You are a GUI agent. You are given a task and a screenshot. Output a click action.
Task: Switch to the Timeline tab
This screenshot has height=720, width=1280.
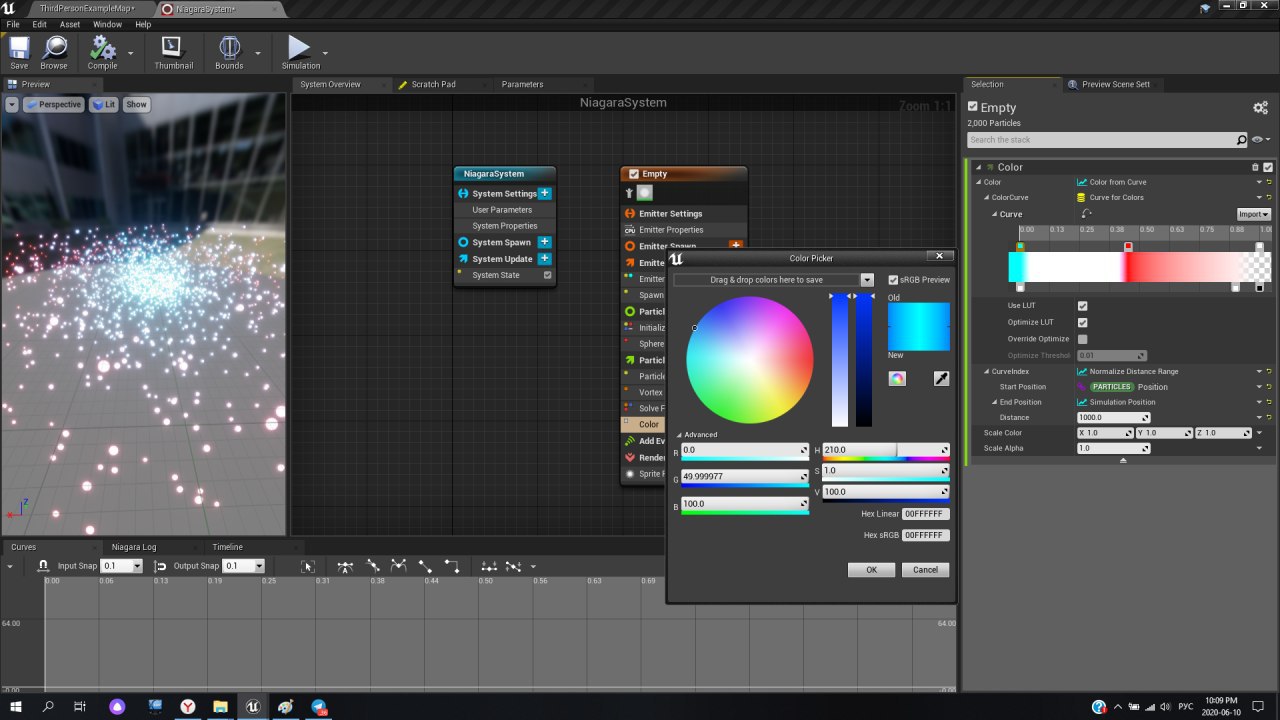point(227,547)
